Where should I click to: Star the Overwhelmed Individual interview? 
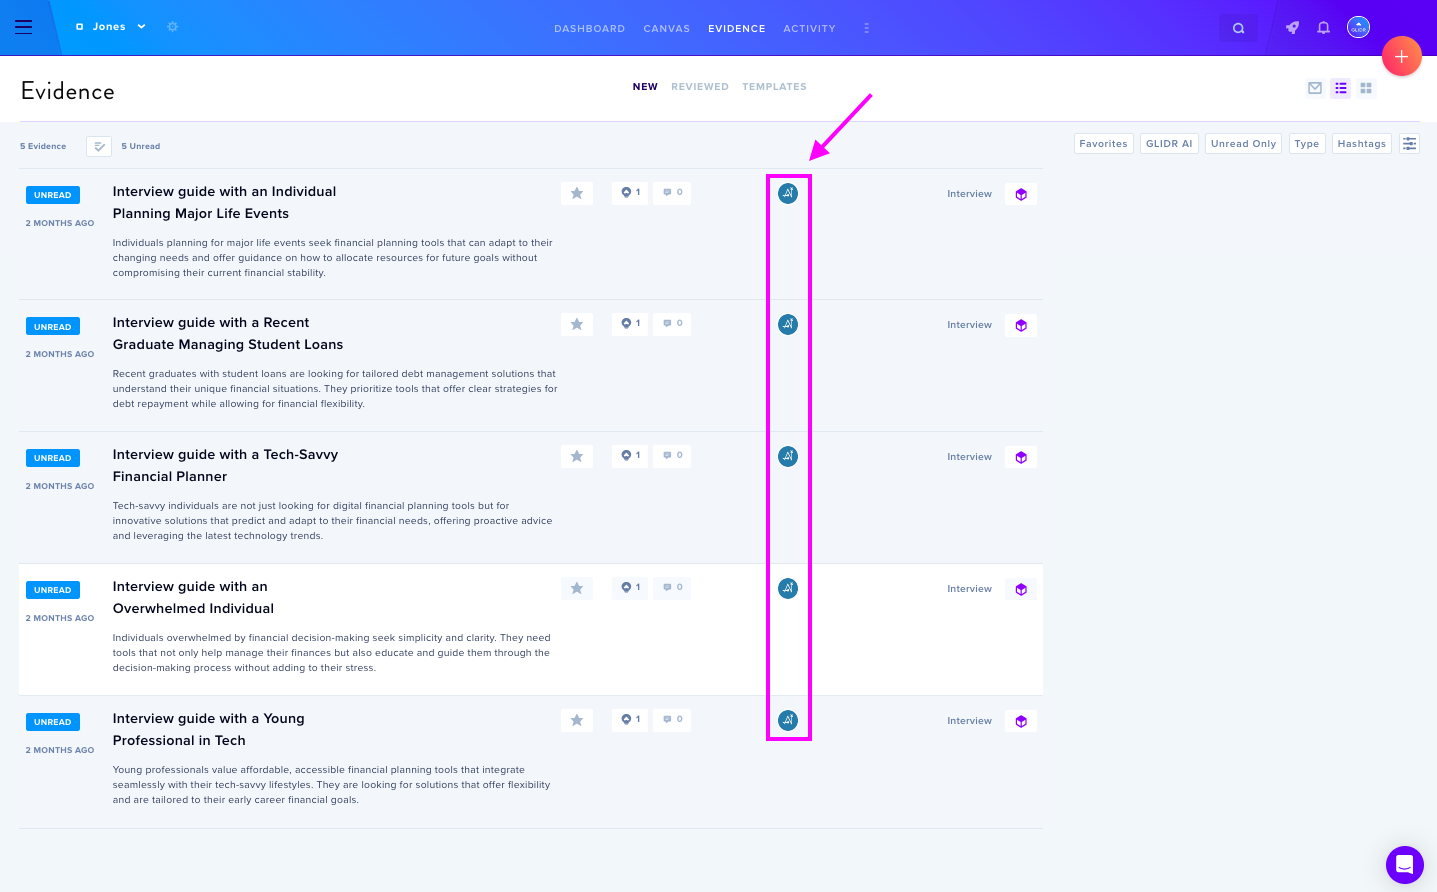577,588
